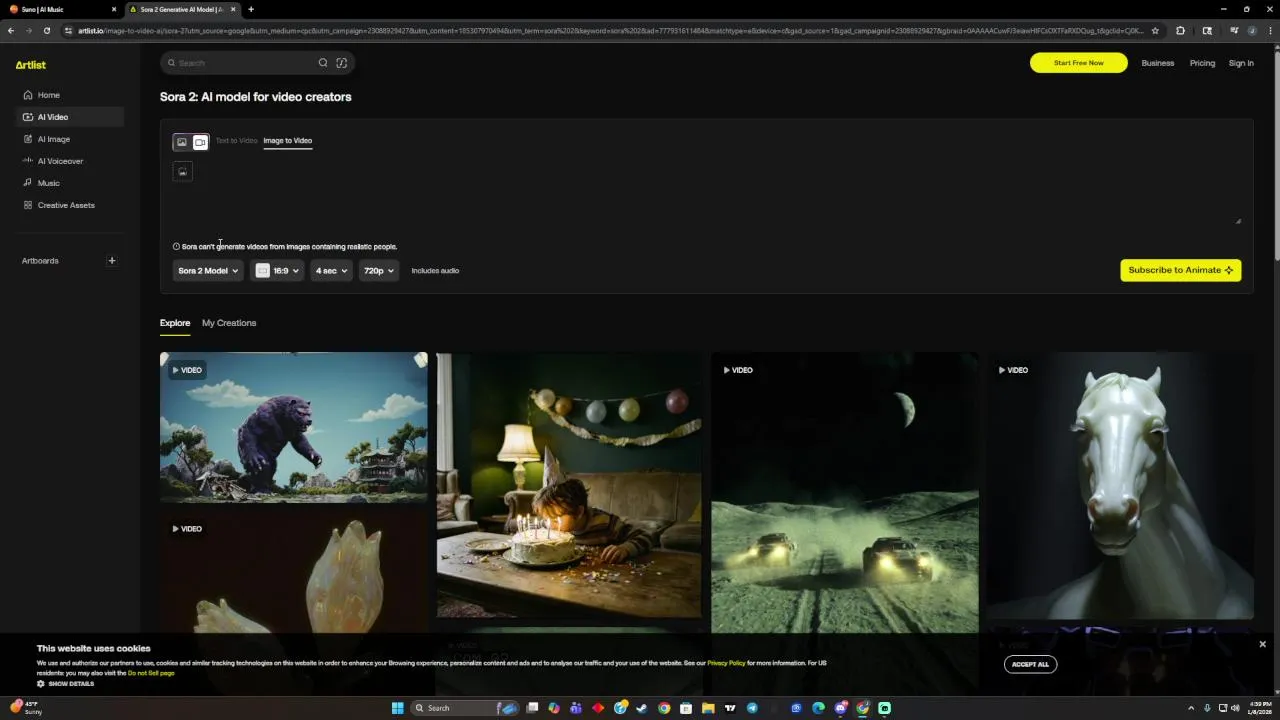Show hidden system tray icons chevron
Viewport: 1280px width, 720px height.
pos(1190,708)
